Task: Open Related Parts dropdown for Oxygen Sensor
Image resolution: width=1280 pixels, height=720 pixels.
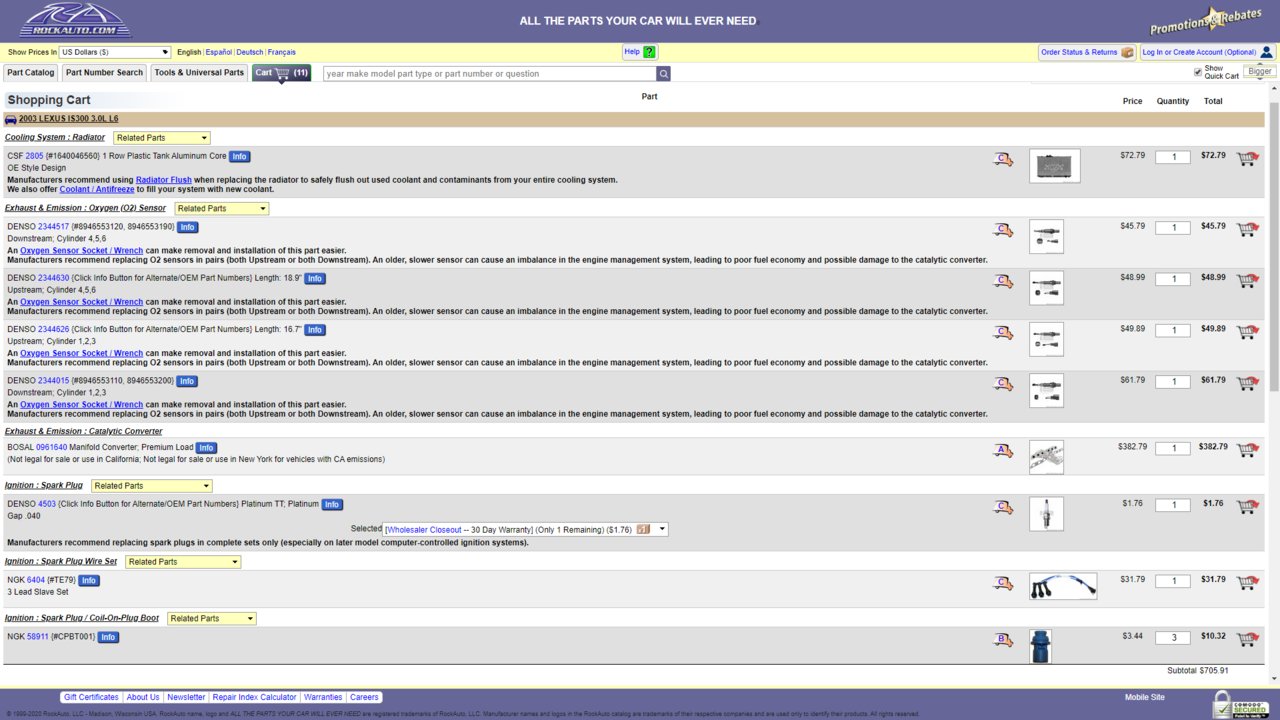Action: 222,209
